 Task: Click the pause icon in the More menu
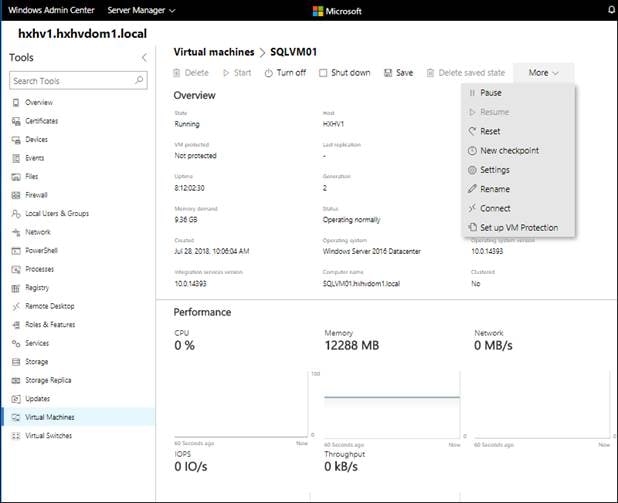[472, 93]
